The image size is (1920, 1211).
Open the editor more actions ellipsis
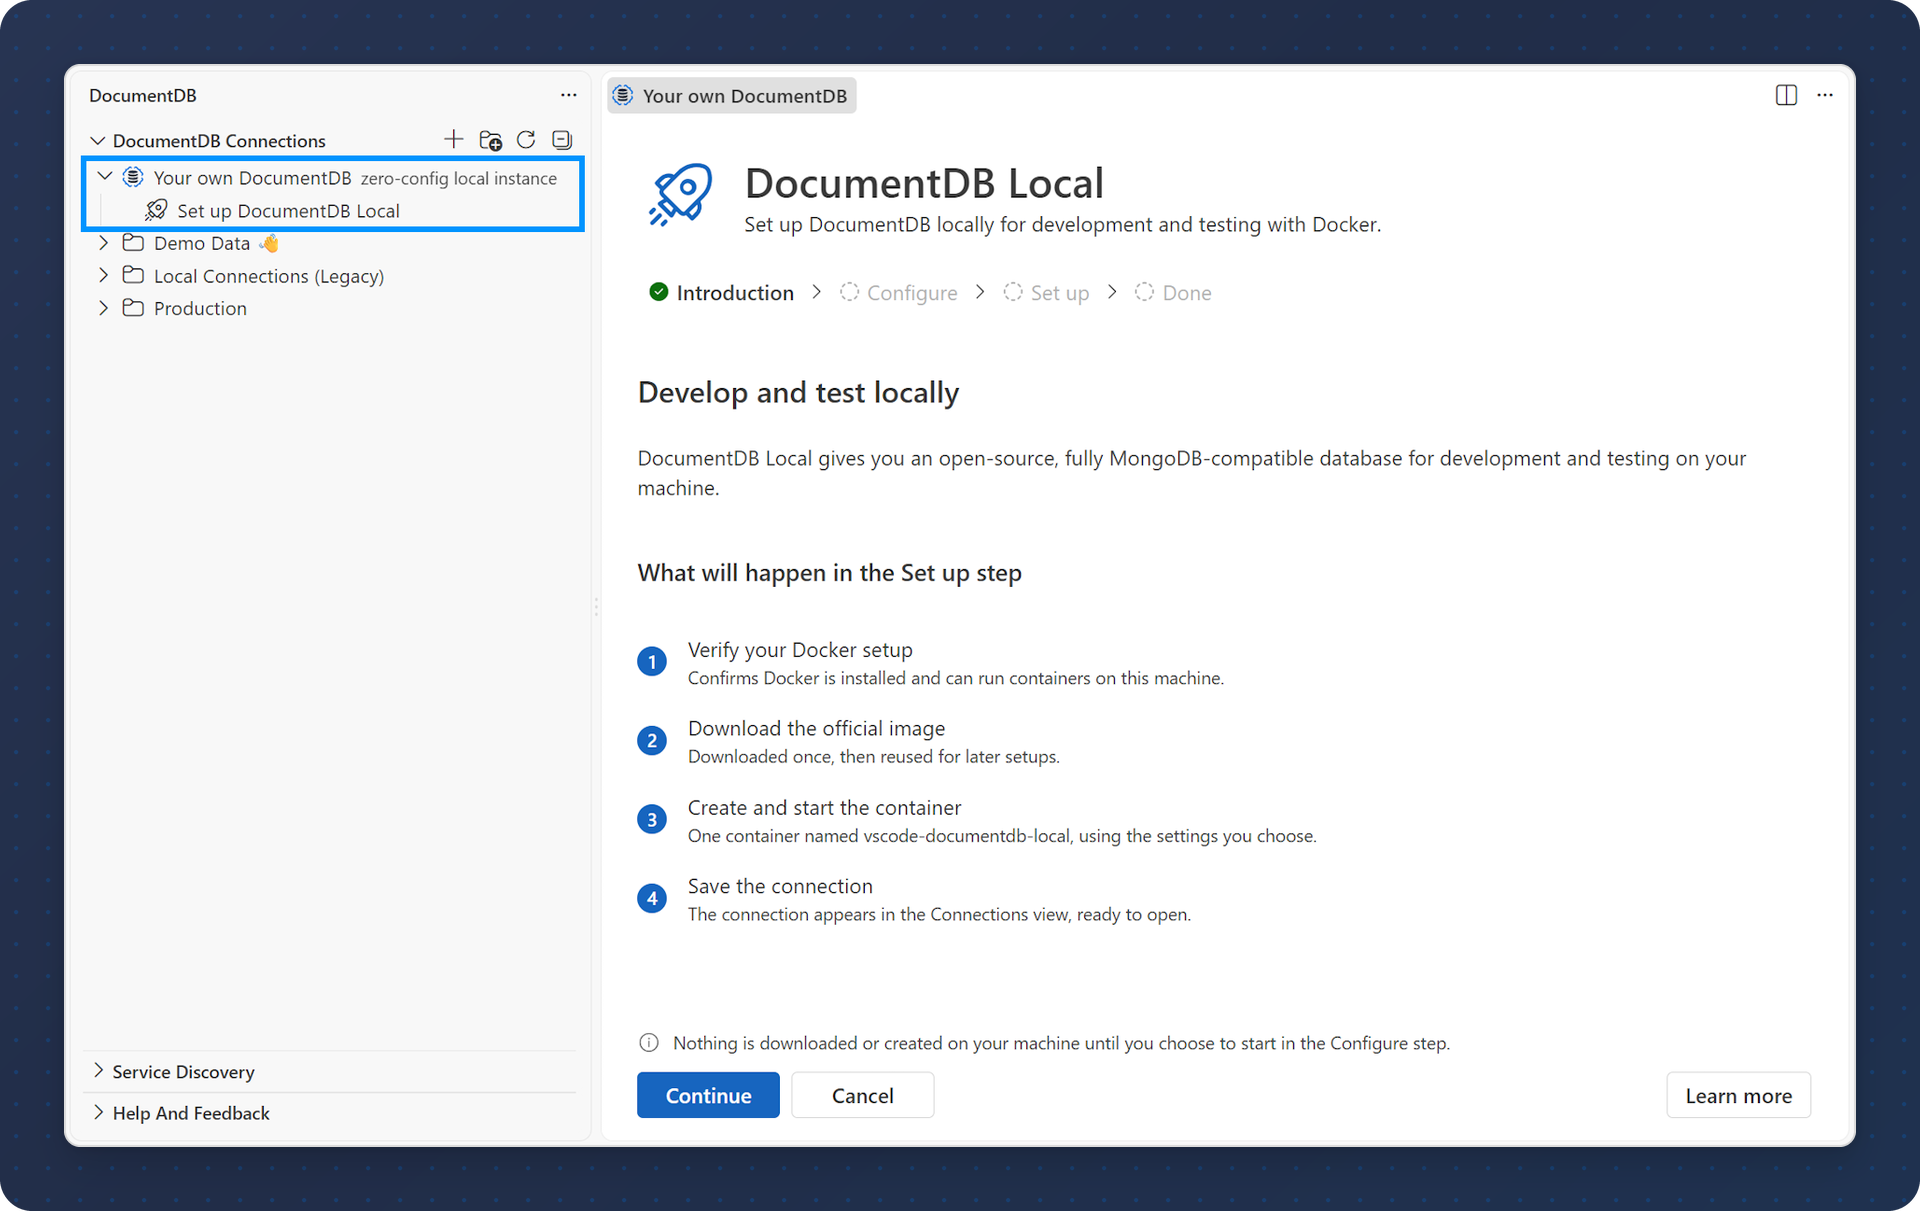pos(1825,95)
